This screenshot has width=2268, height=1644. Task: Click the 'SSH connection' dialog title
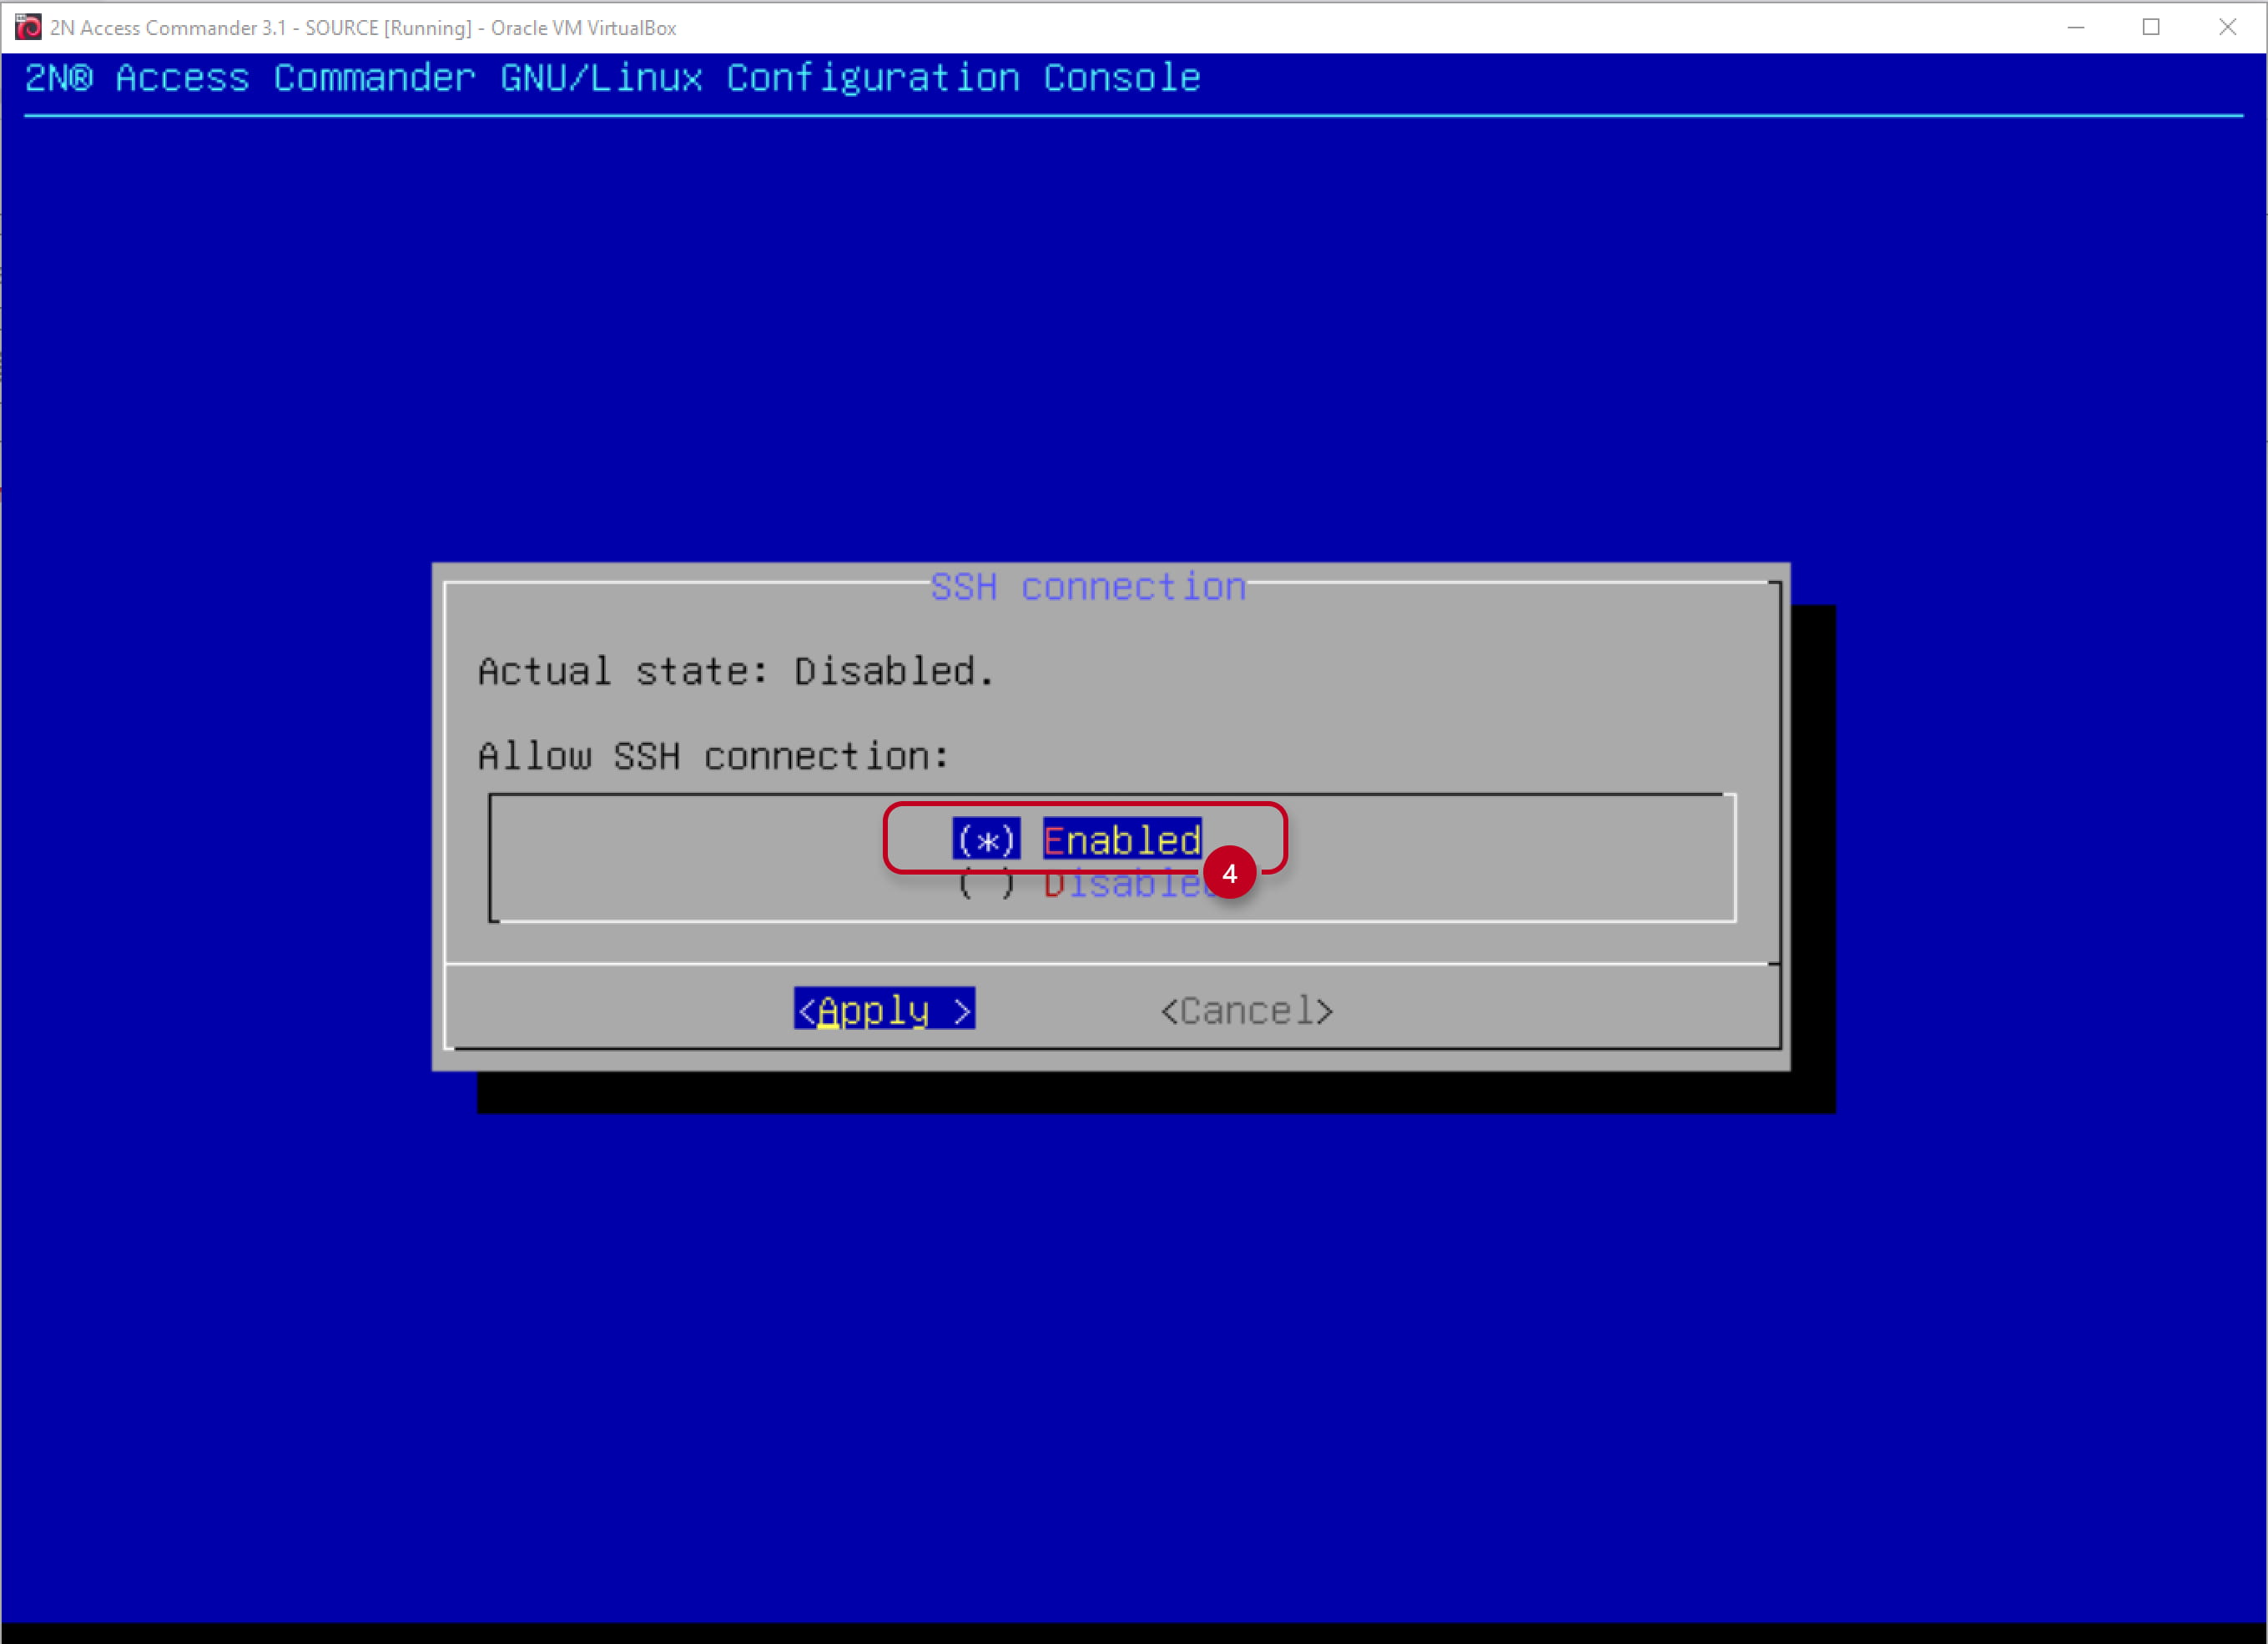[1088, 586]
